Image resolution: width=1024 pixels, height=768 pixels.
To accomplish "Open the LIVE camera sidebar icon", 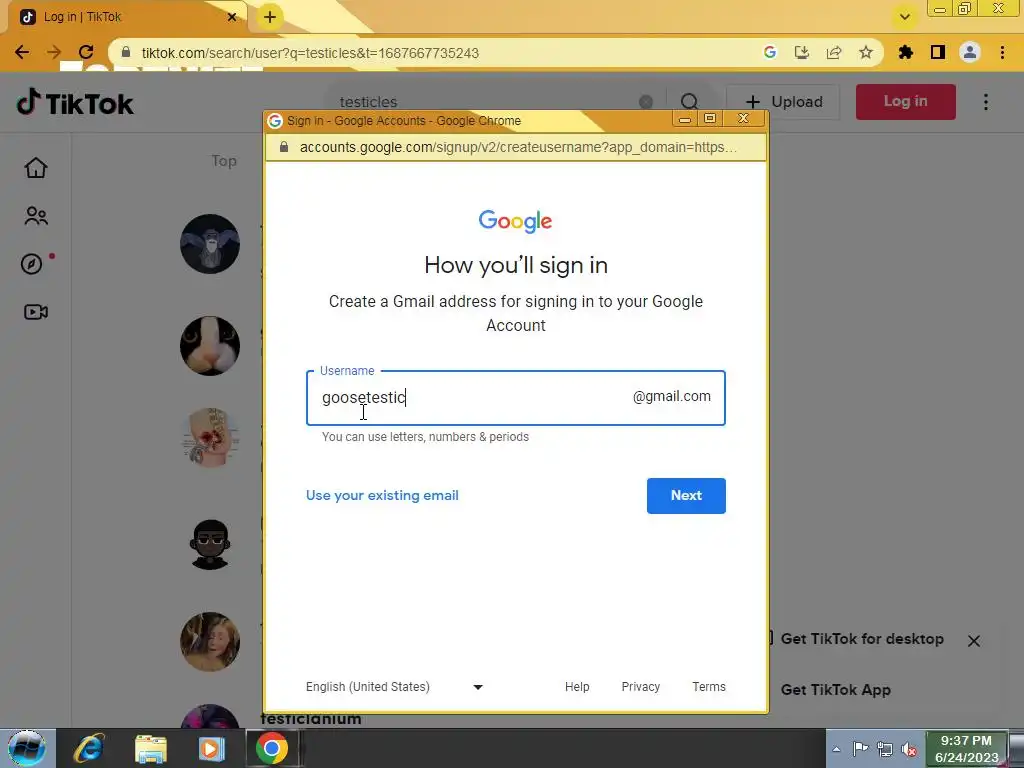I will [36, 312].
